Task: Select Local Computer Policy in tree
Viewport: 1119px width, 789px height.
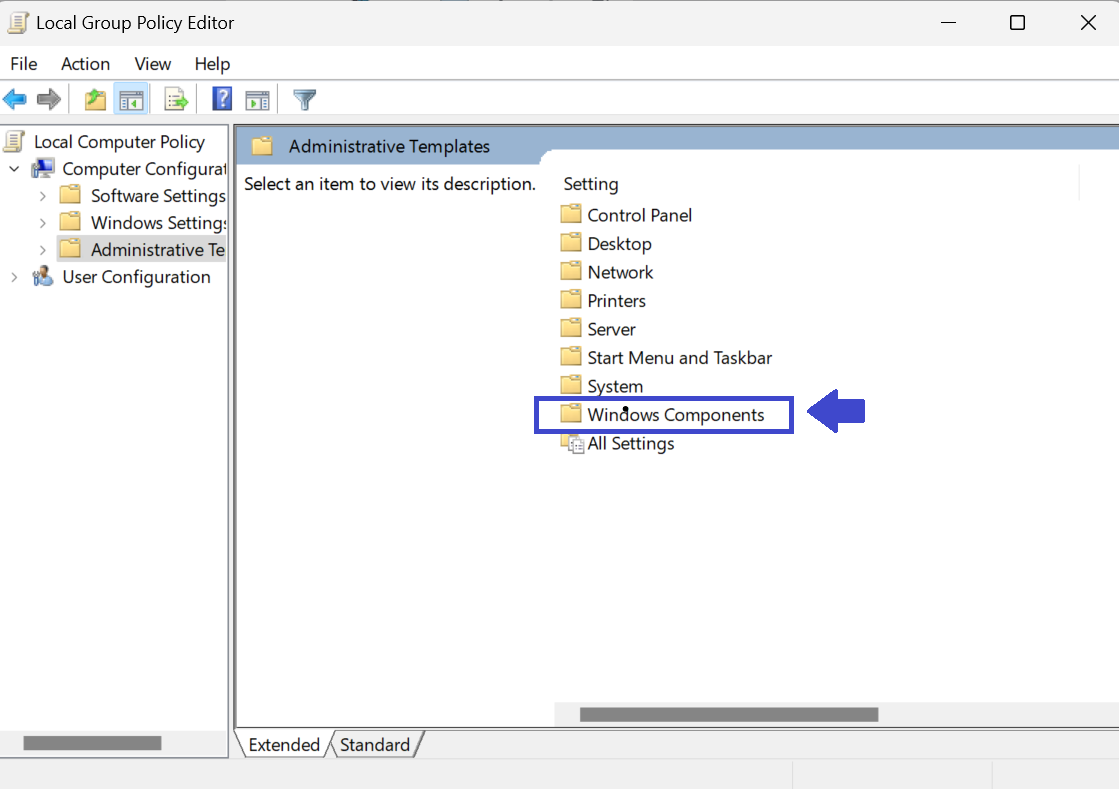Action: pos(119,142)
